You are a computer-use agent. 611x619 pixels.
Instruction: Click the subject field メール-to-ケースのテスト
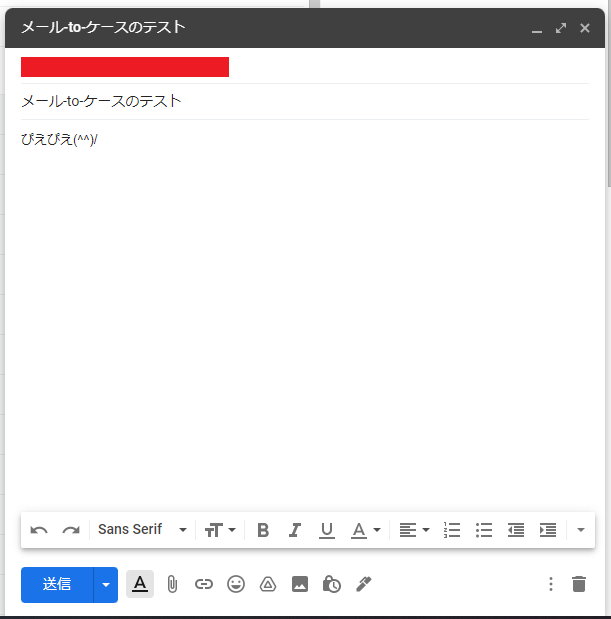coord(305,101)
